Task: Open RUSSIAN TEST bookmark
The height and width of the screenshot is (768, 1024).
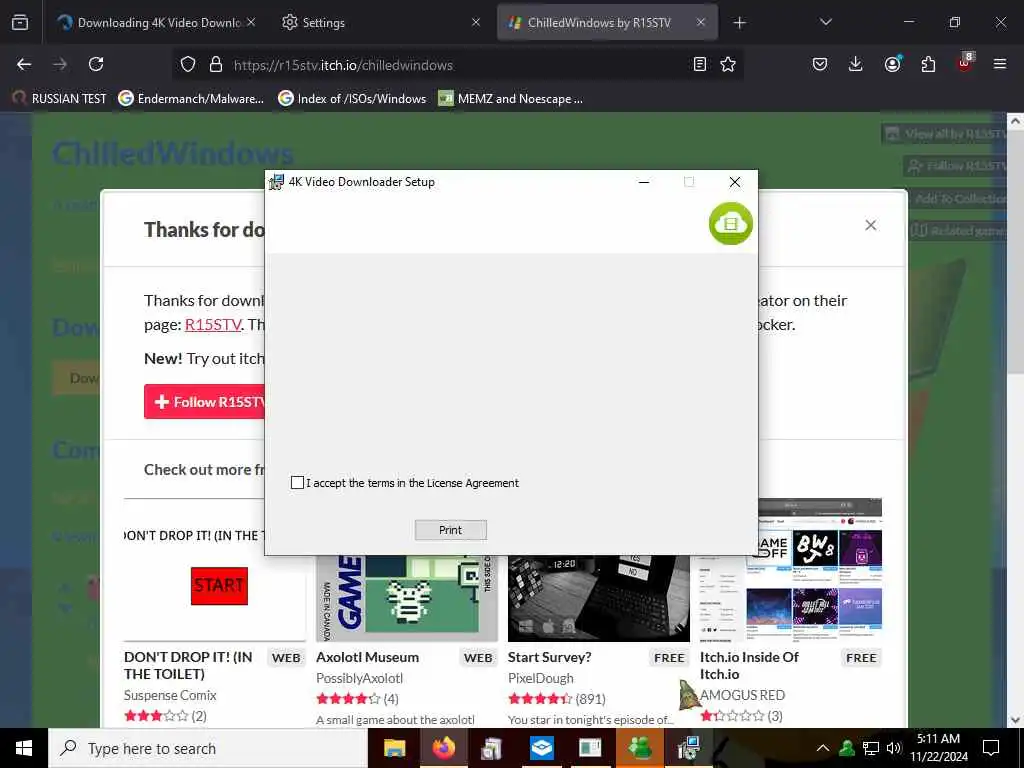Action: tap(59, 99)
